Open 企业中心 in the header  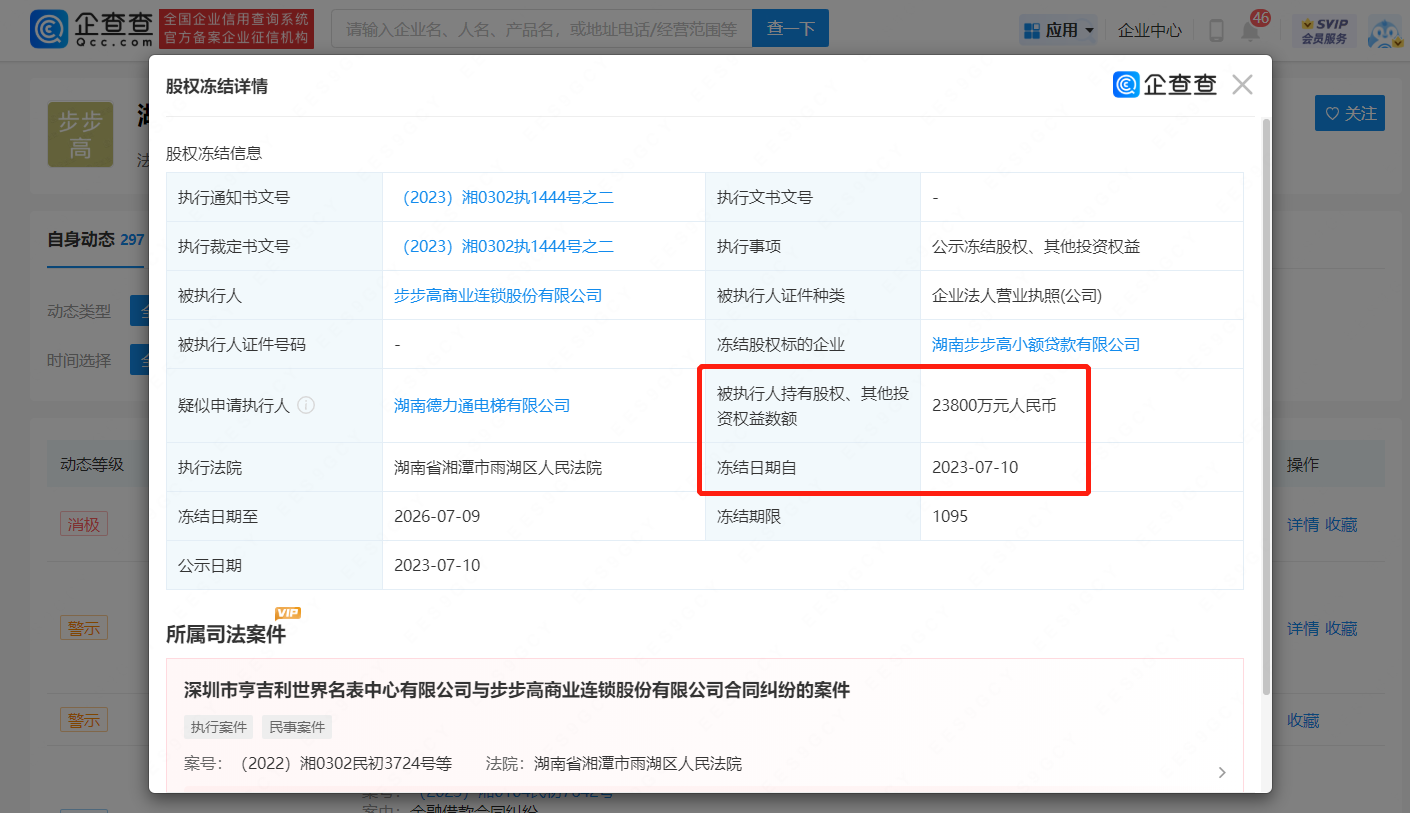pyautogui.click(x=1149, y=30)
